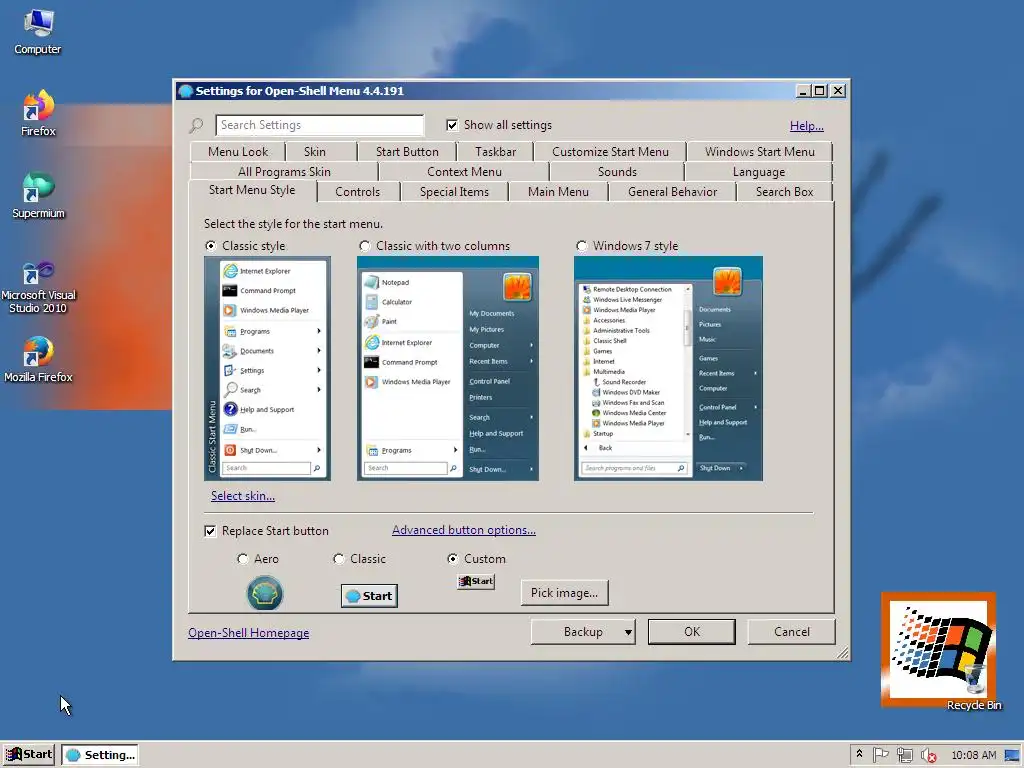Click the Cancel button
This screenshot has height=768, width=1024.
point(792,632)
